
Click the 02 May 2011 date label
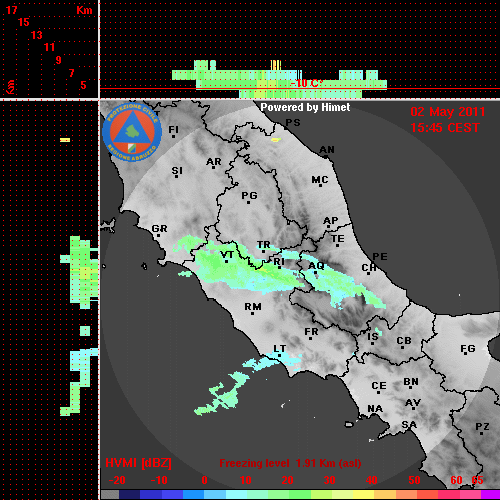click(x=448, y=112)
